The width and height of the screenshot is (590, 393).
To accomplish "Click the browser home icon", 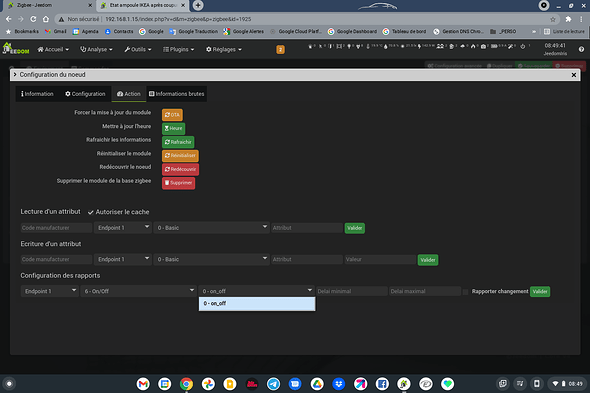I will pos(46,19).
